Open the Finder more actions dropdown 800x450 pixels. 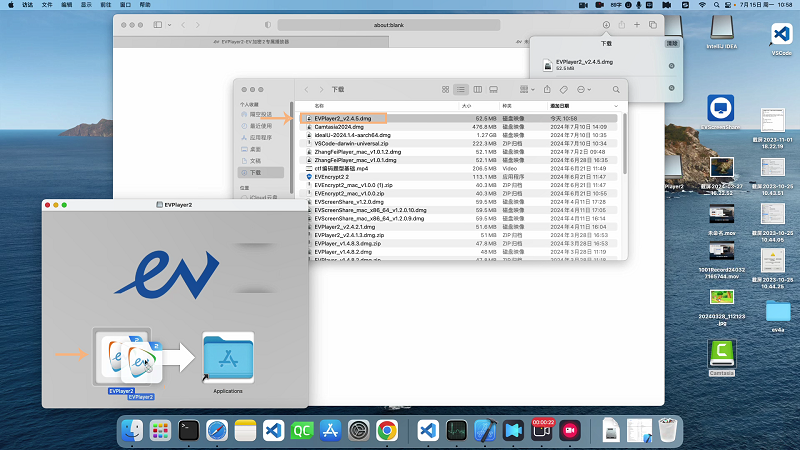tap(584, 89)
